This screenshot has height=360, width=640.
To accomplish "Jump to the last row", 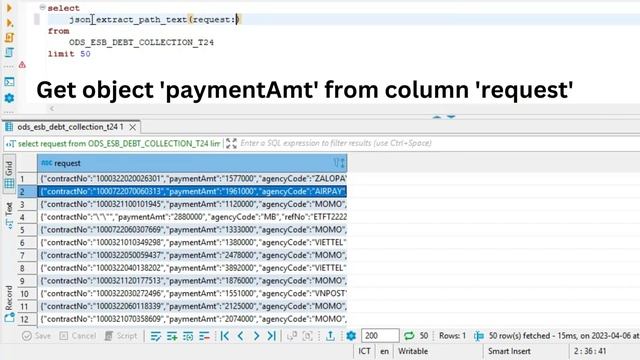I will 272,336.
